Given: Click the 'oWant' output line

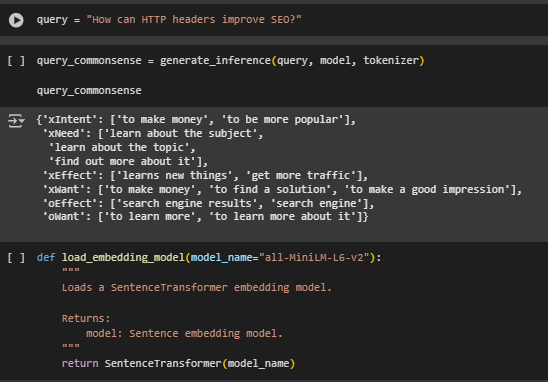Looking at the screenshot, I should click(x=206, y=217).
